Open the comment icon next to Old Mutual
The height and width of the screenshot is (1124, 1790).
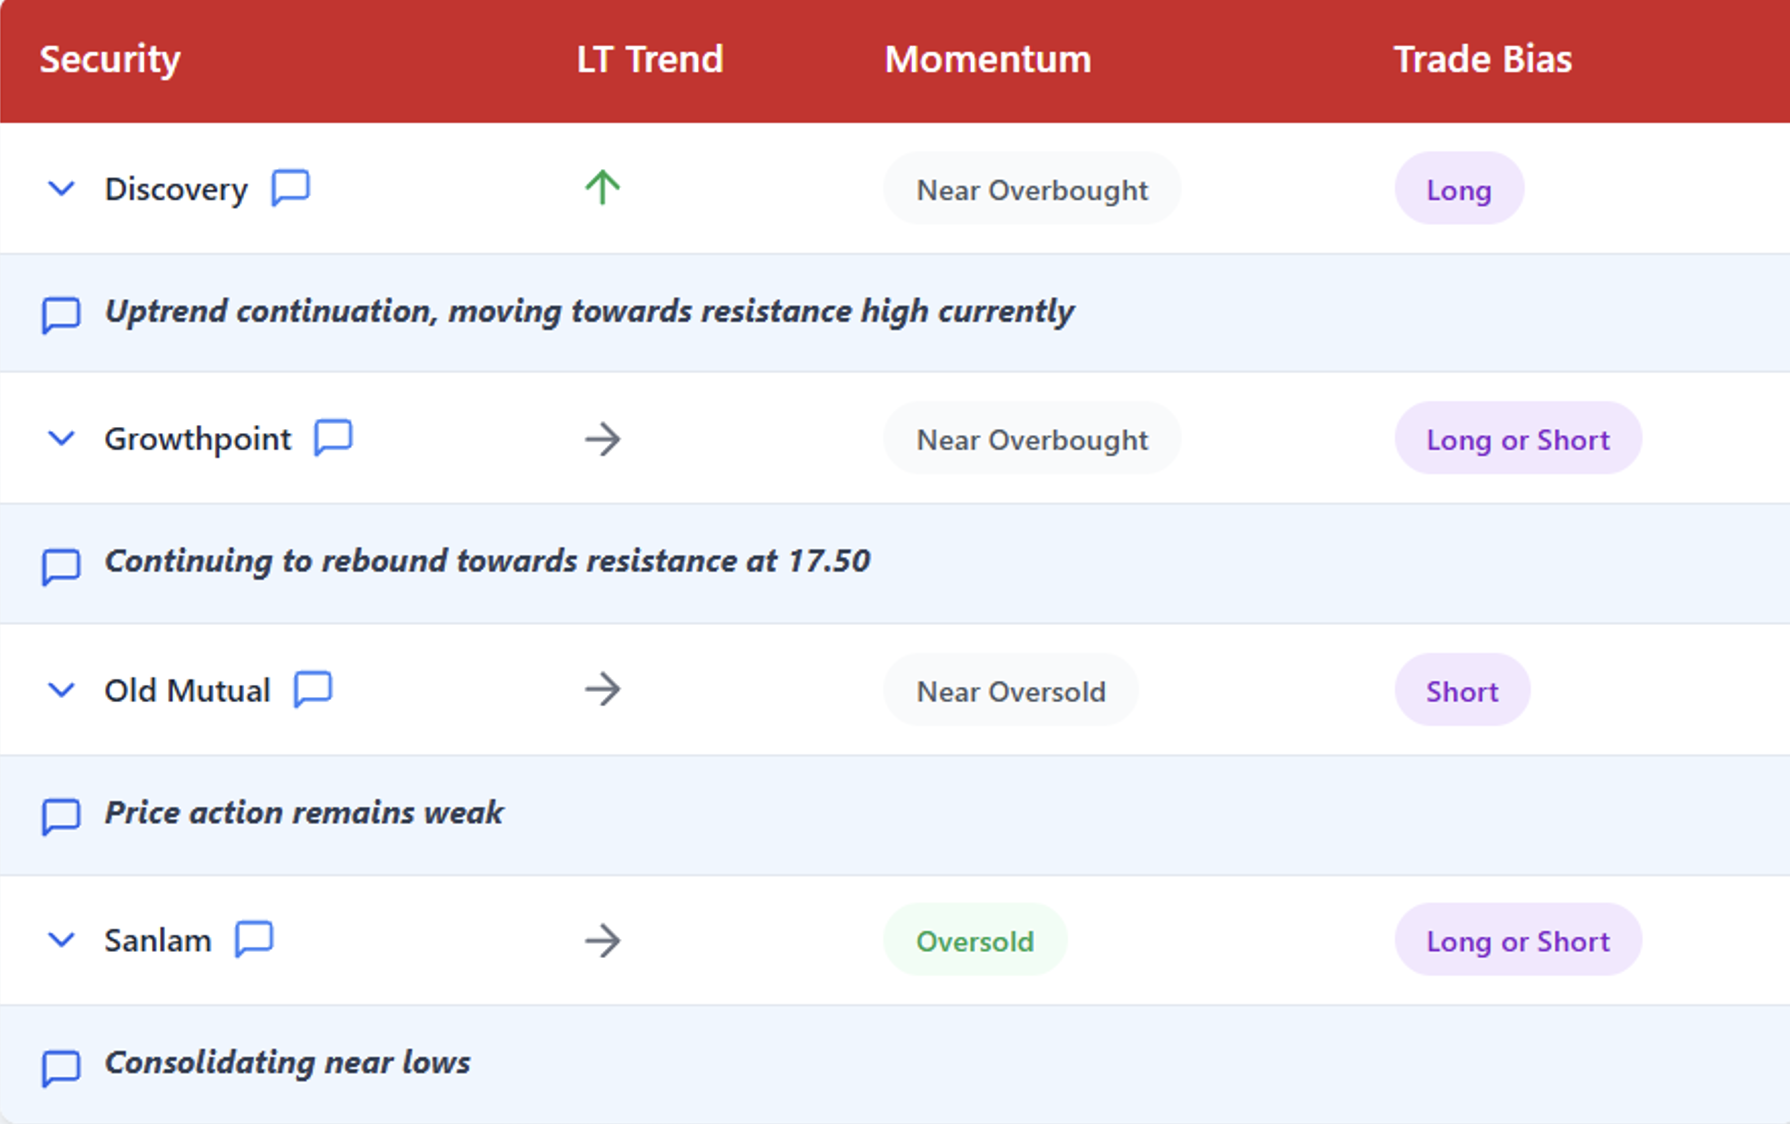click(313, 689)
